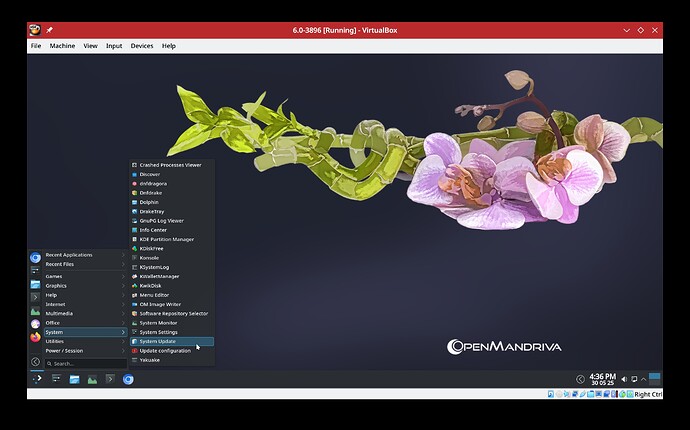Launch KwikDisk from the System submenu
The width and height of the screenshot is (690, 430).
pos(172,286)
